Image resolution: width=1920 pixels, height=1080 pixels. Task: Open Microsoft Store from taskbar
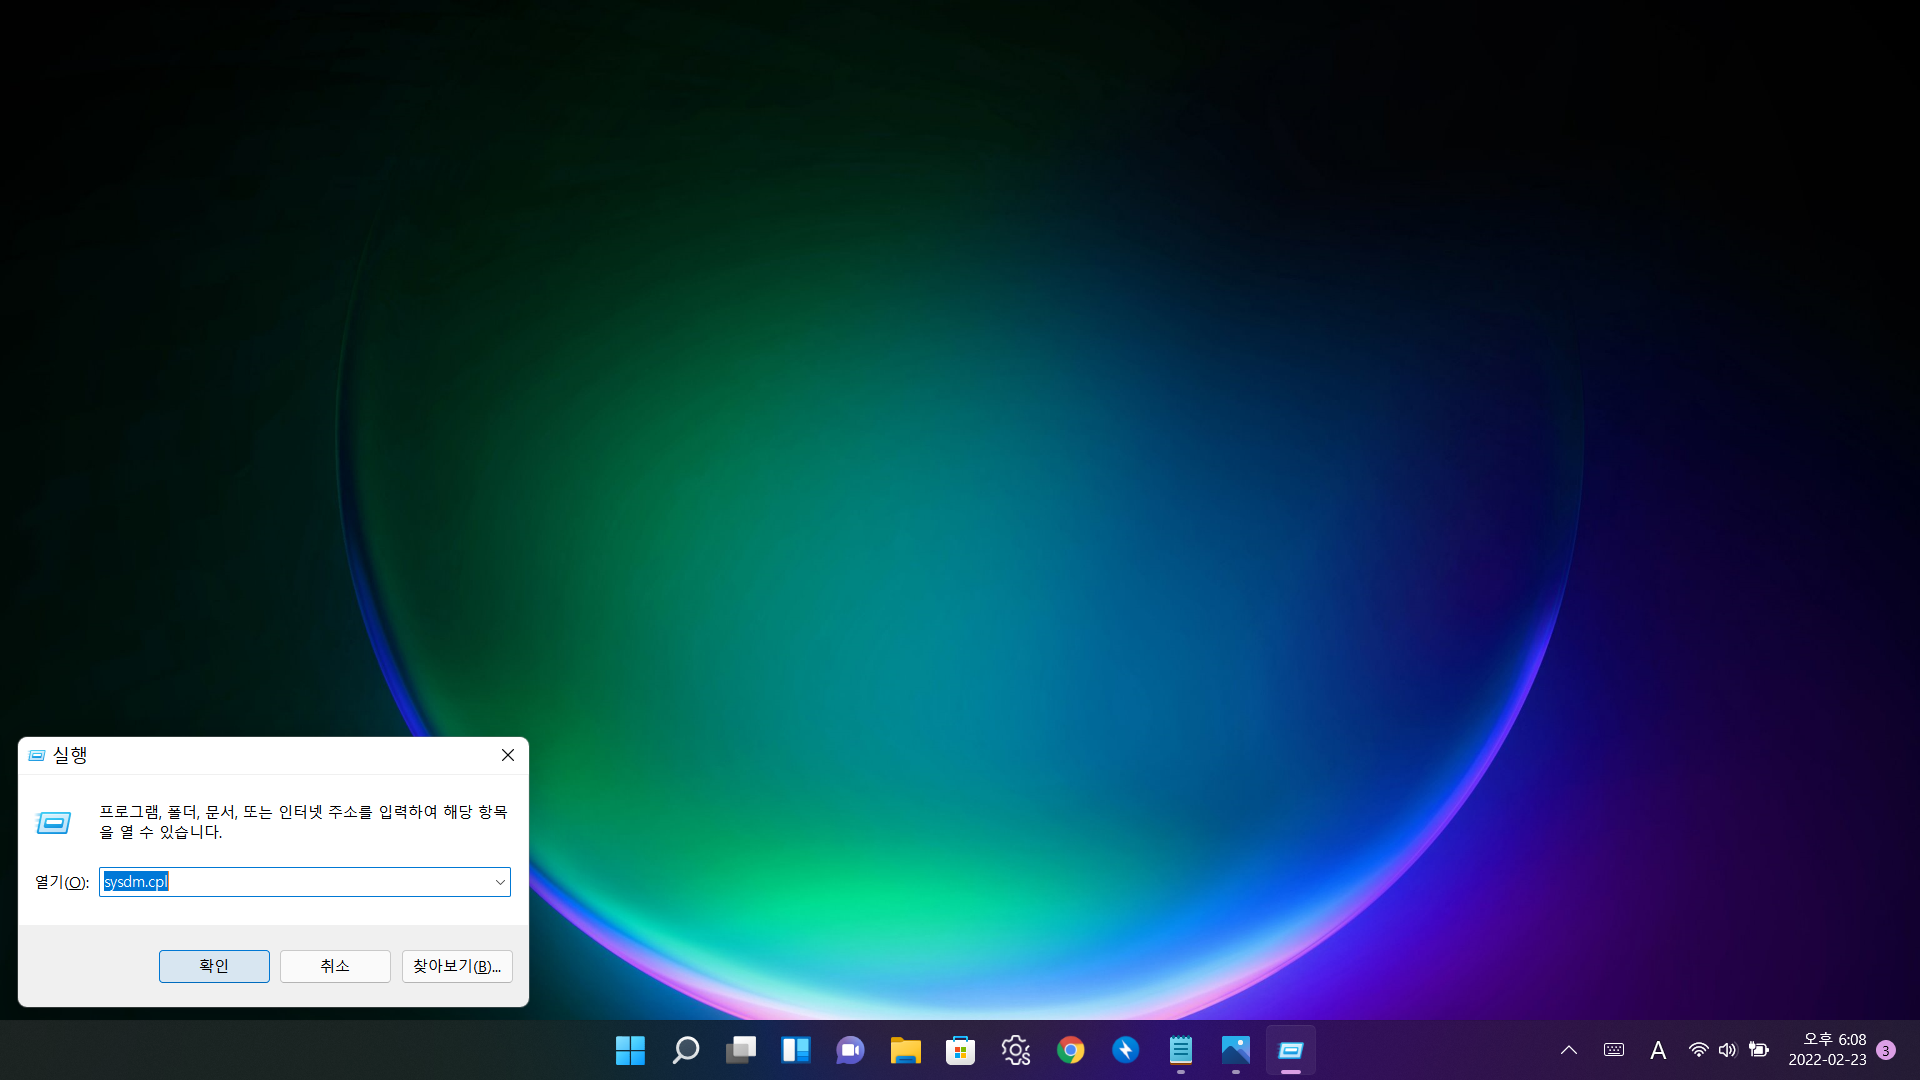click(960, 1050)
